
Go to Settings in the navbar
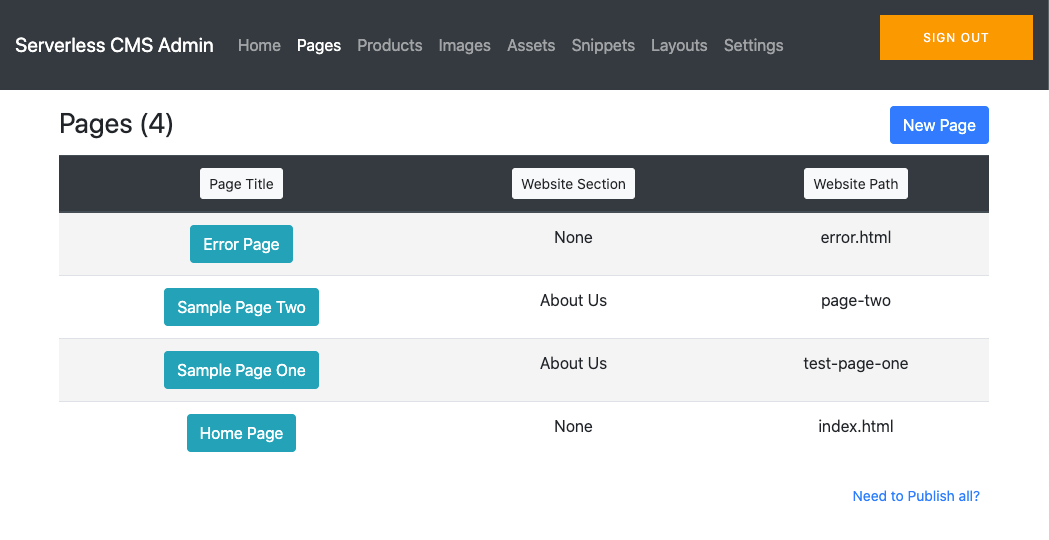coord(753,45)
